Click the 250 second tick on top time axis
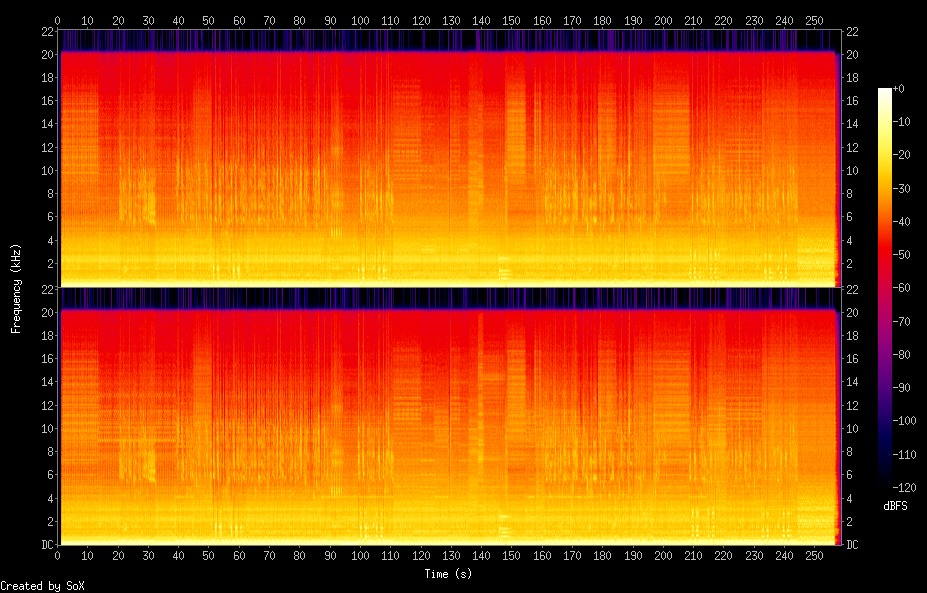 (x=814, y=20)
